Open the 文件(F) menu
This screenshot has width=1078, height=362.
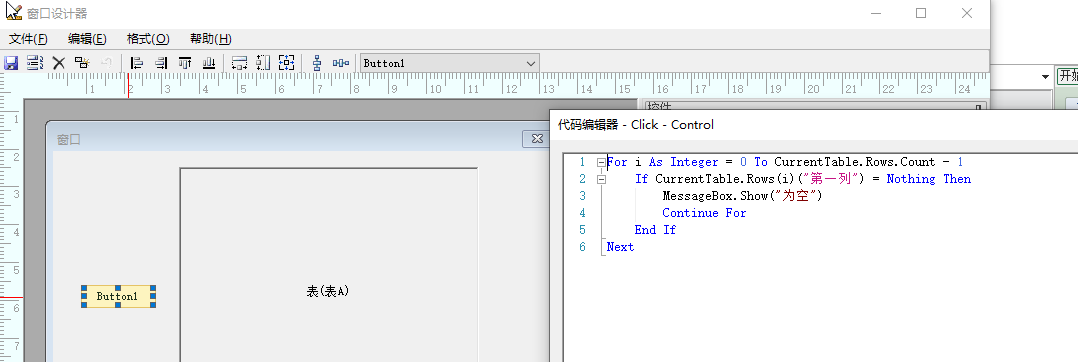(28, 39)
